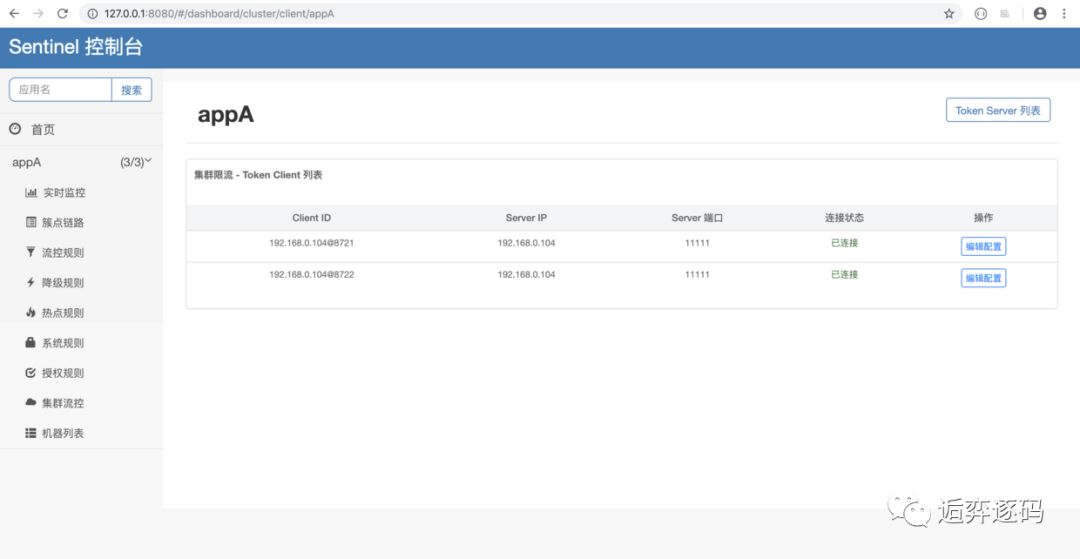
Task: Open the Chrome three-dot menu
Action: pyautogui.click(x=1065, y=14)
